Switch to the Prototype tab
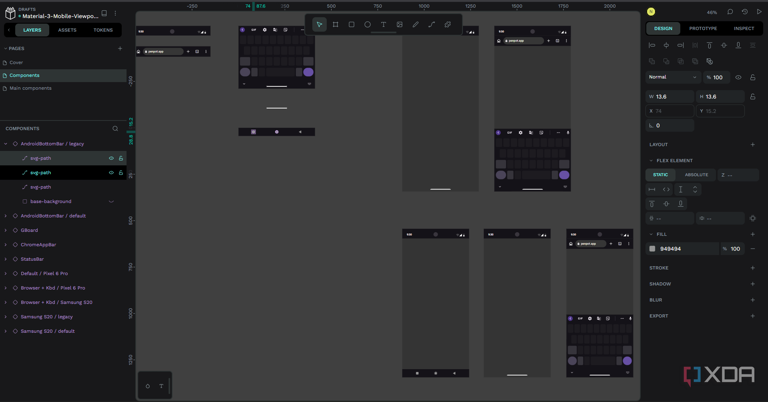 [703, 28]
